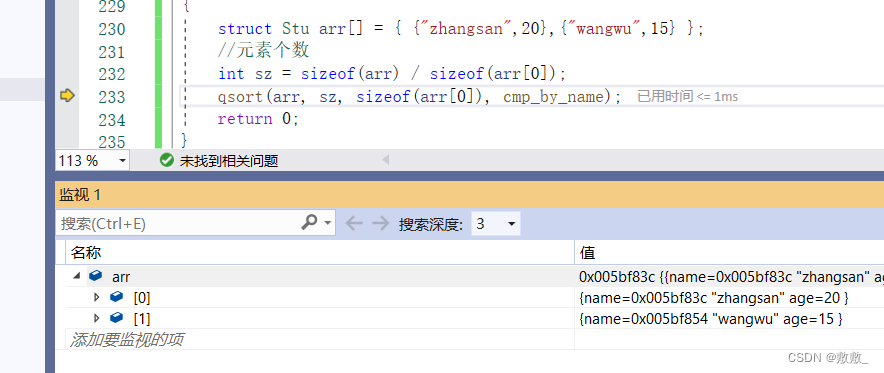This screenshot has height=373, width=884.
Task: Click the scroll-left arrow in the editor's horizontal scrollbar
Action: pos(386,160)
